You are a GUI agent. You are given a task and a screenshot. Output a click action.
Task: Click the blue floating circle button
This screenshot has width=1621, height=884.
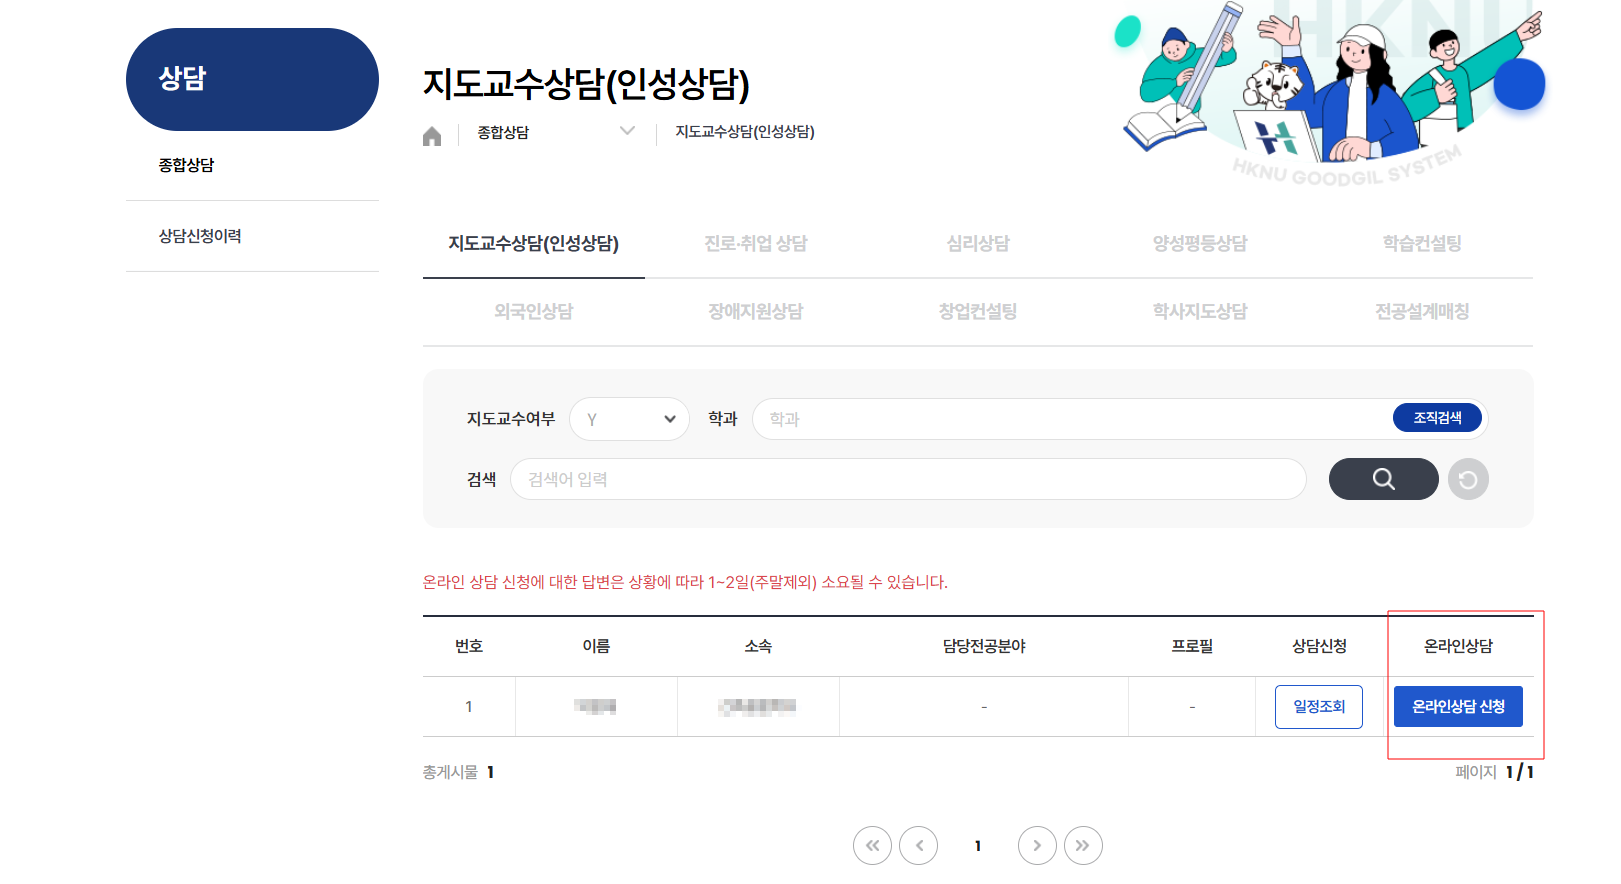1519,84
